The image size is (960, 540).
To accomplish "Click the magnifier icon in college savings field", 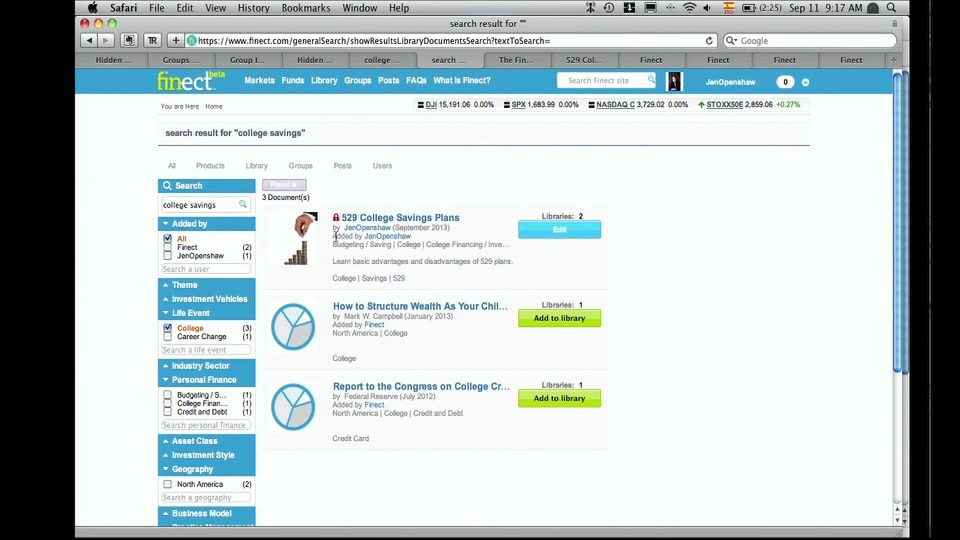I will click(243, 204).
